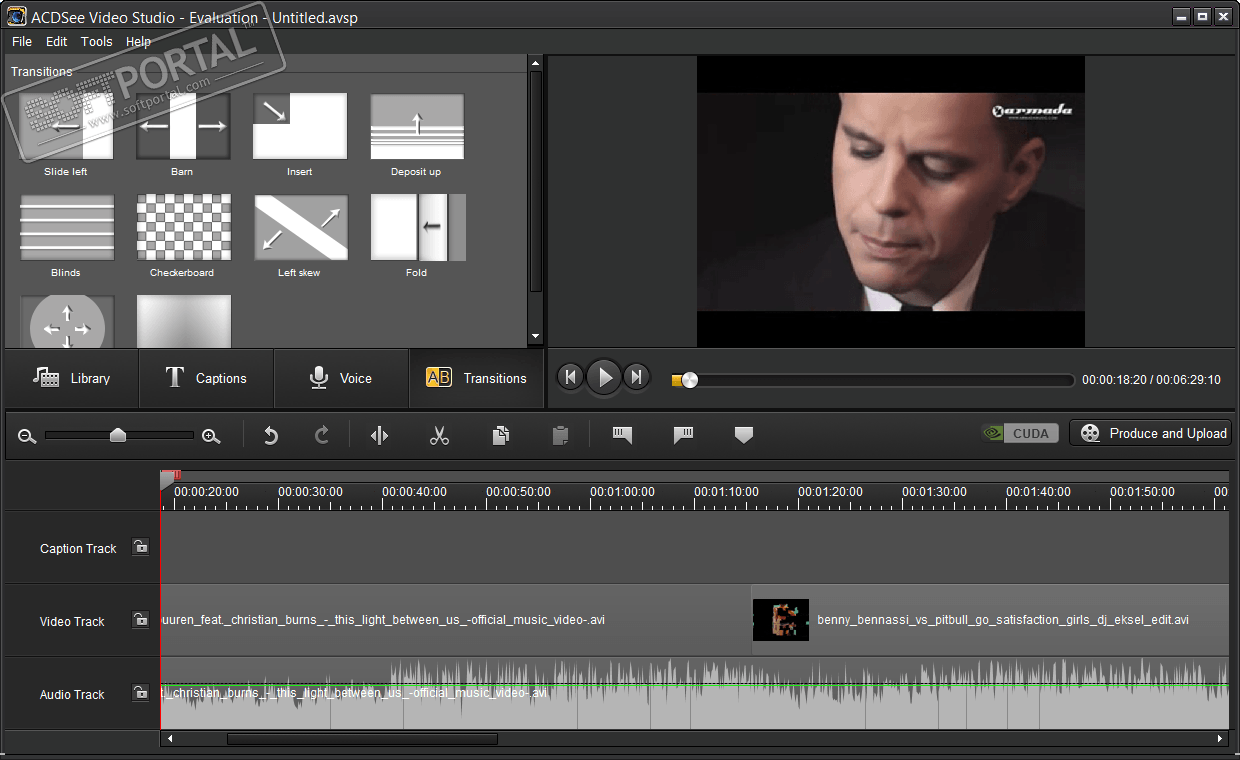Choose the Blinds transition
Image resolution: width=1240 pixels, height=760 pixels.
(x=66, y=228)
